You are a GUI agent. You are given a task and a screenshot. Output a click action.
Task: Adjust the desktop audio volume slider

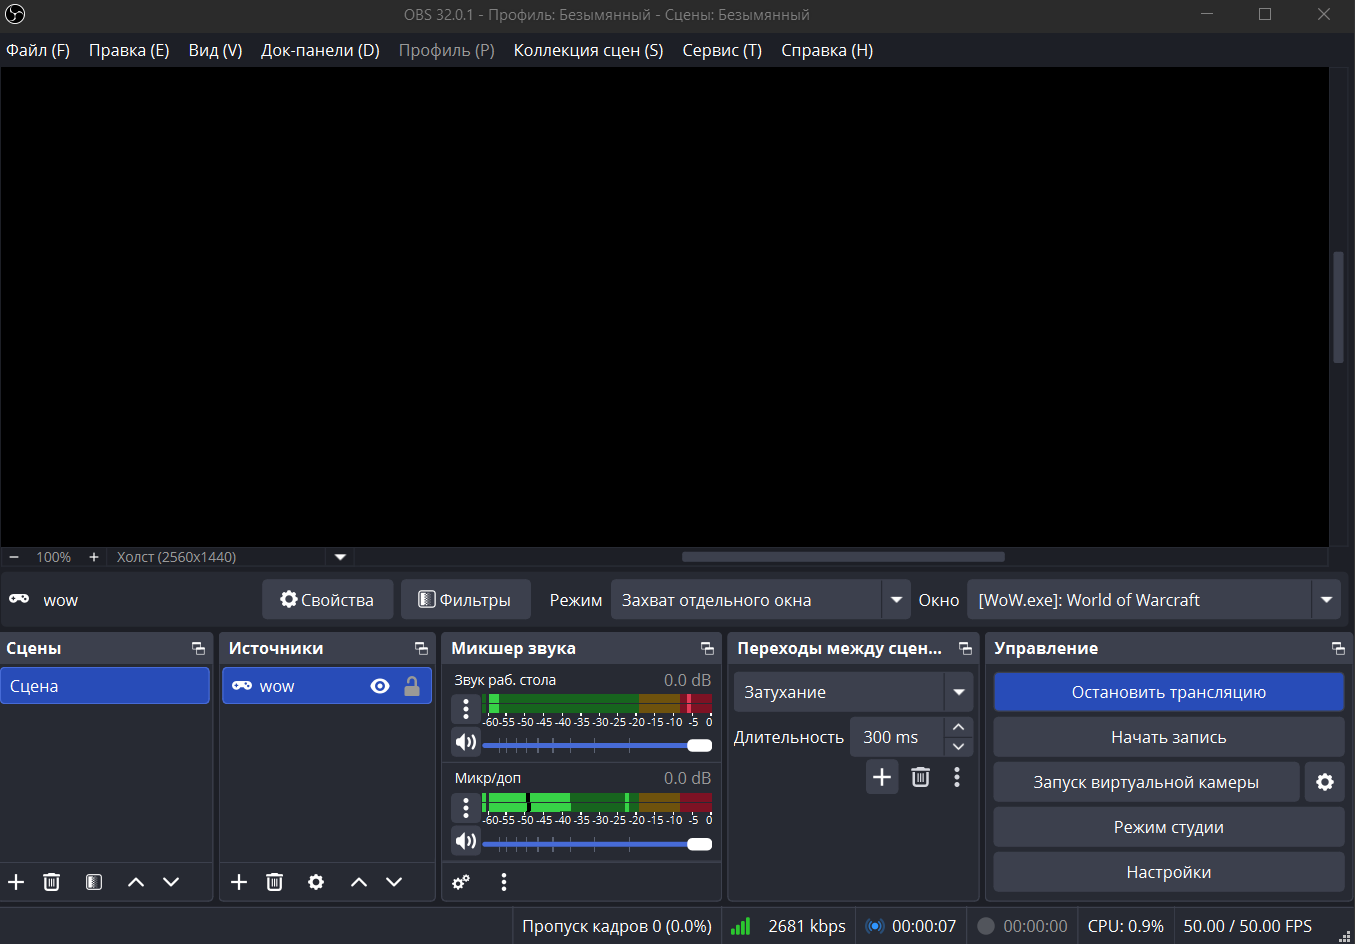[x=699, y=745]
